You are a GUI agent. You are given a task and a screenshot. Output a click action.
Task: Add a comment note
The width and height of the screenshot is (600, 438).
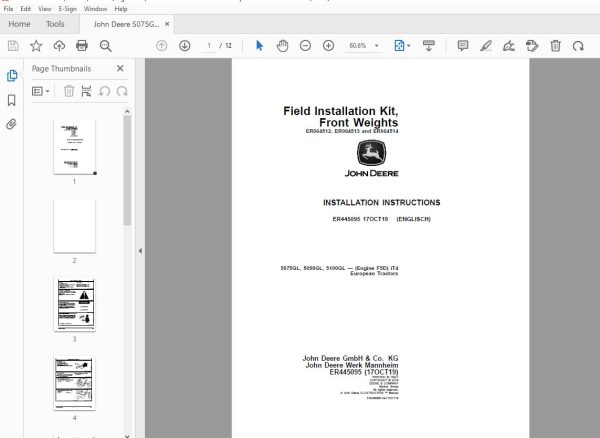point(463,46)
